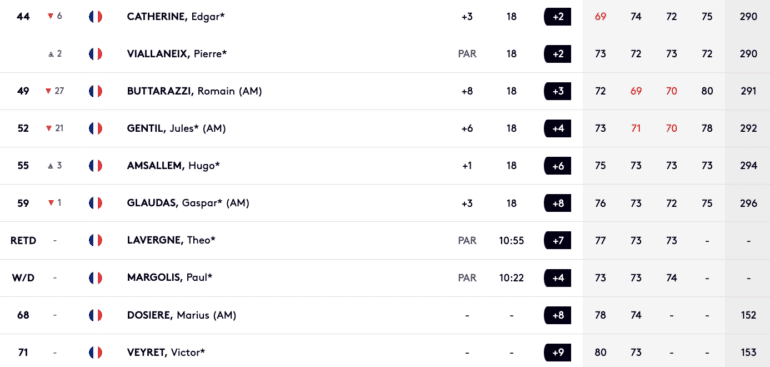
Task: Click the up arrow movement icon for Amsallem
Action: (x=51, y=166)
